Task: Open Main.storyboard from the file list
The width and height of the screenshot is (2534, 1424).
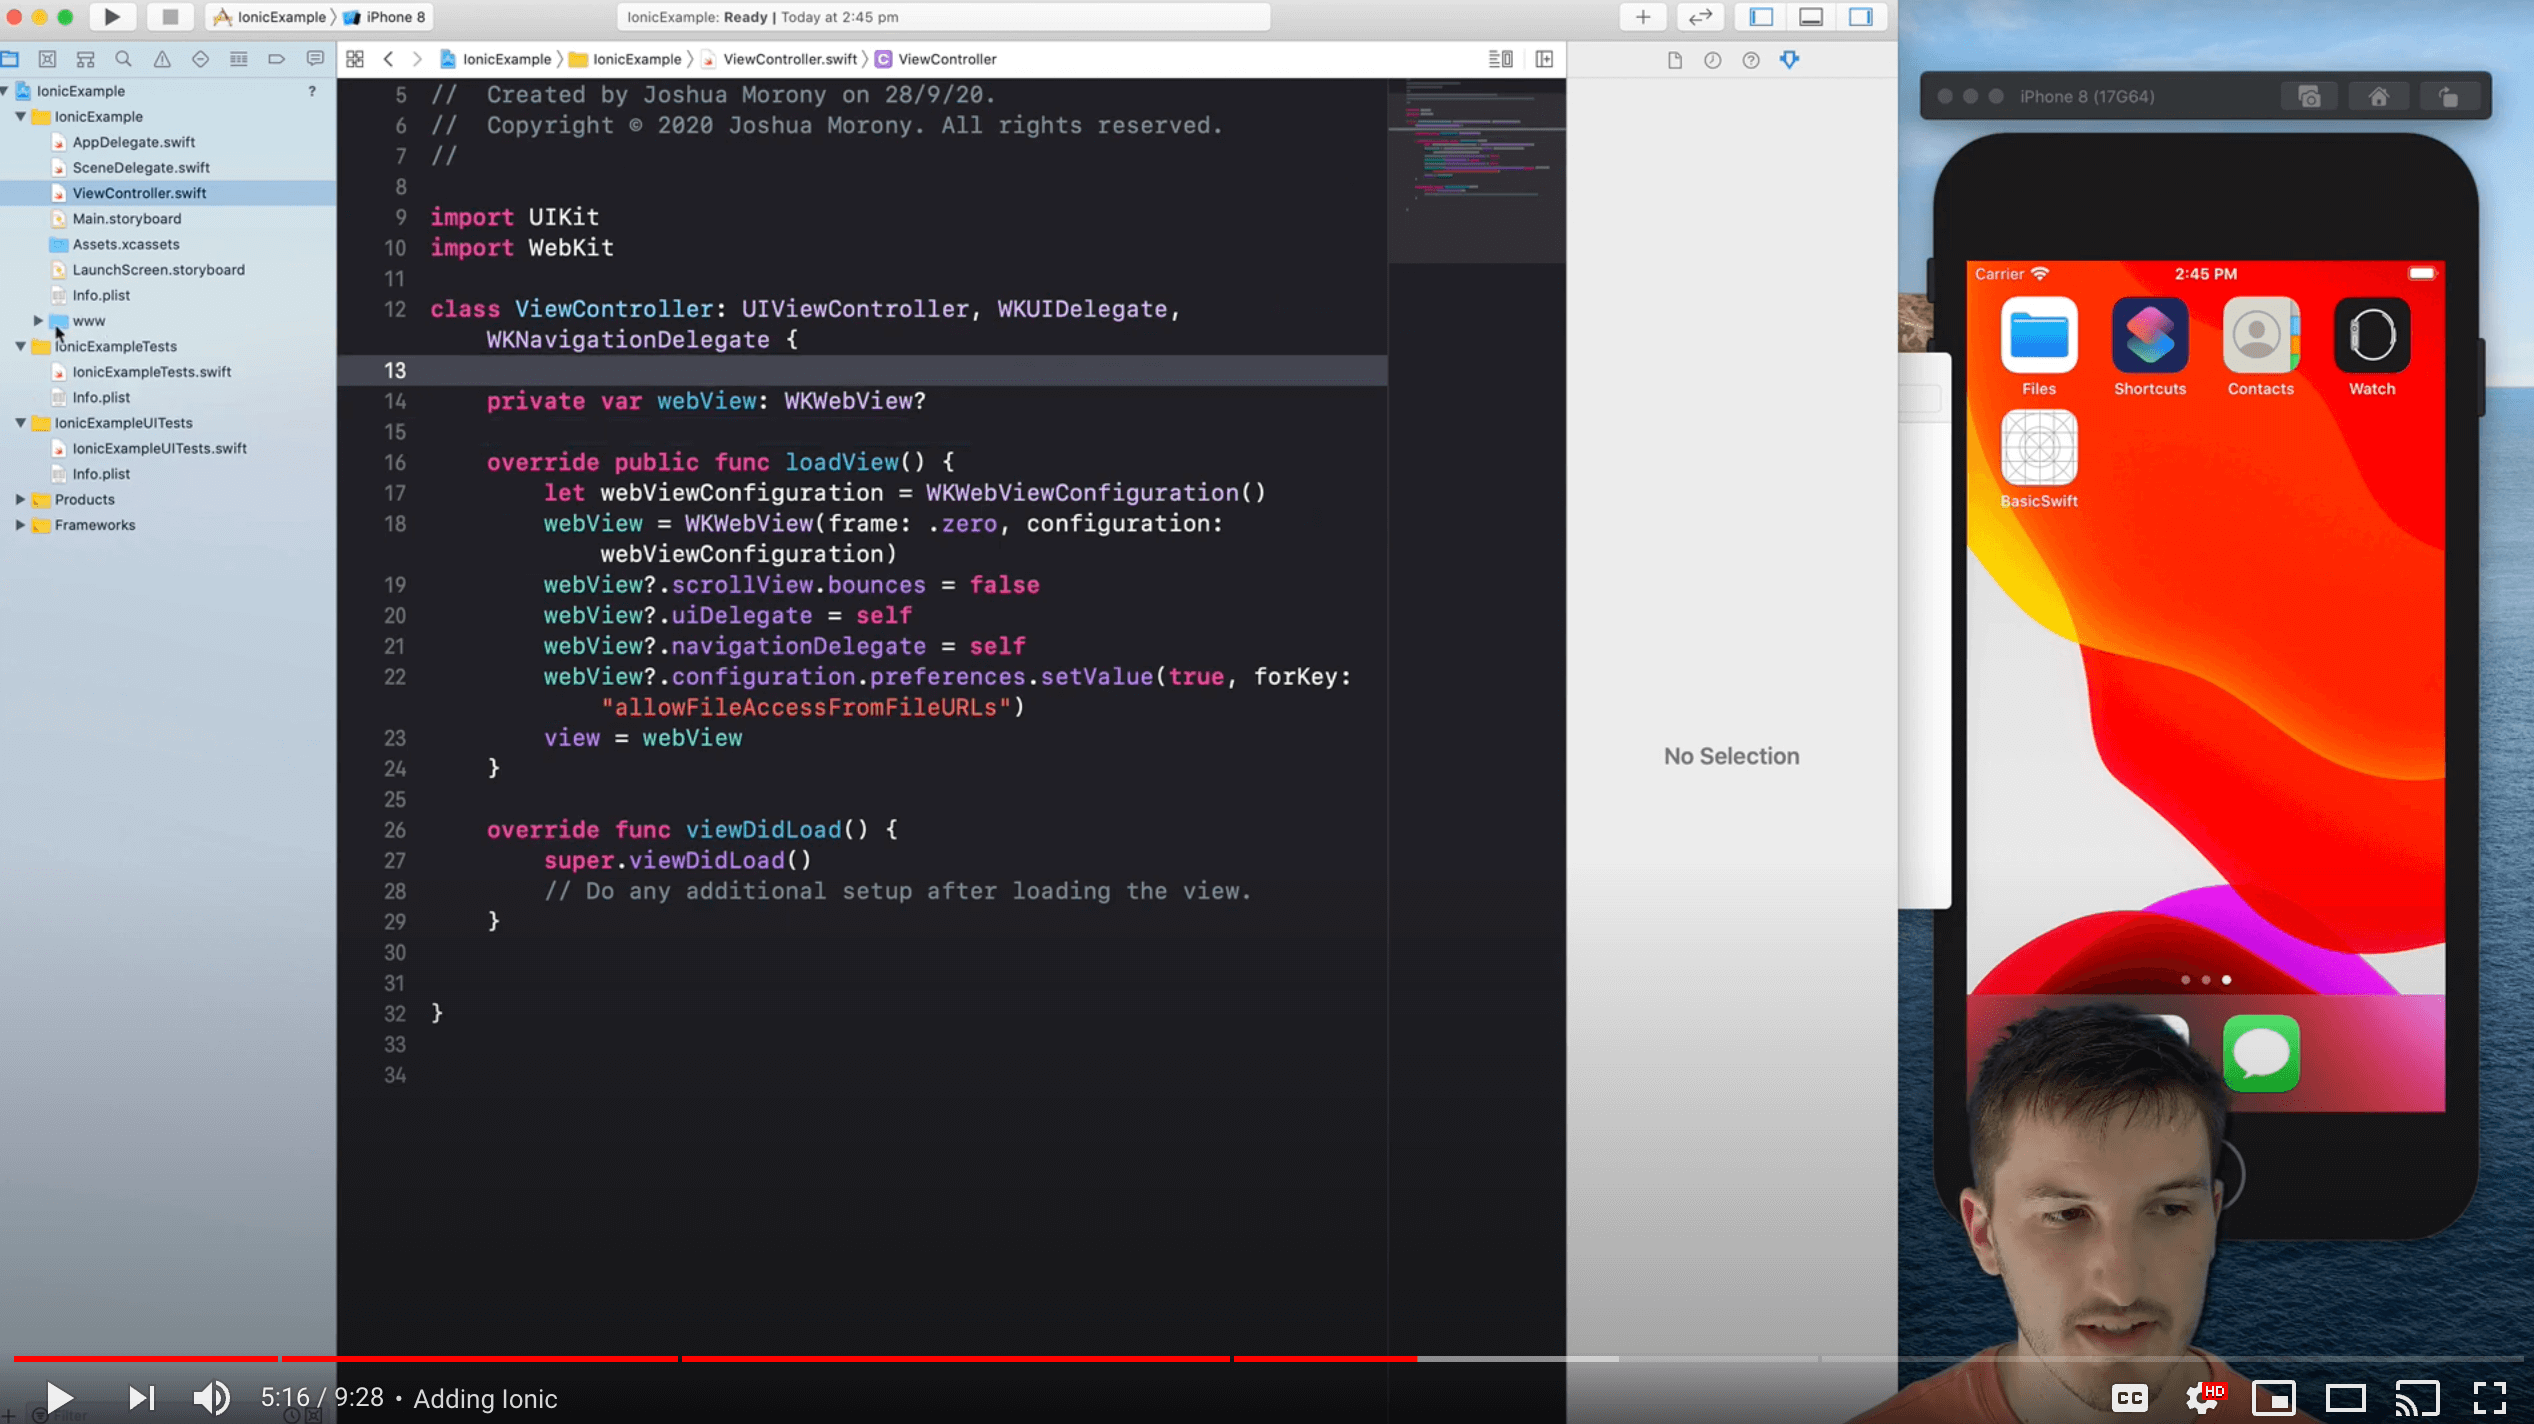Action: (126, 219)
